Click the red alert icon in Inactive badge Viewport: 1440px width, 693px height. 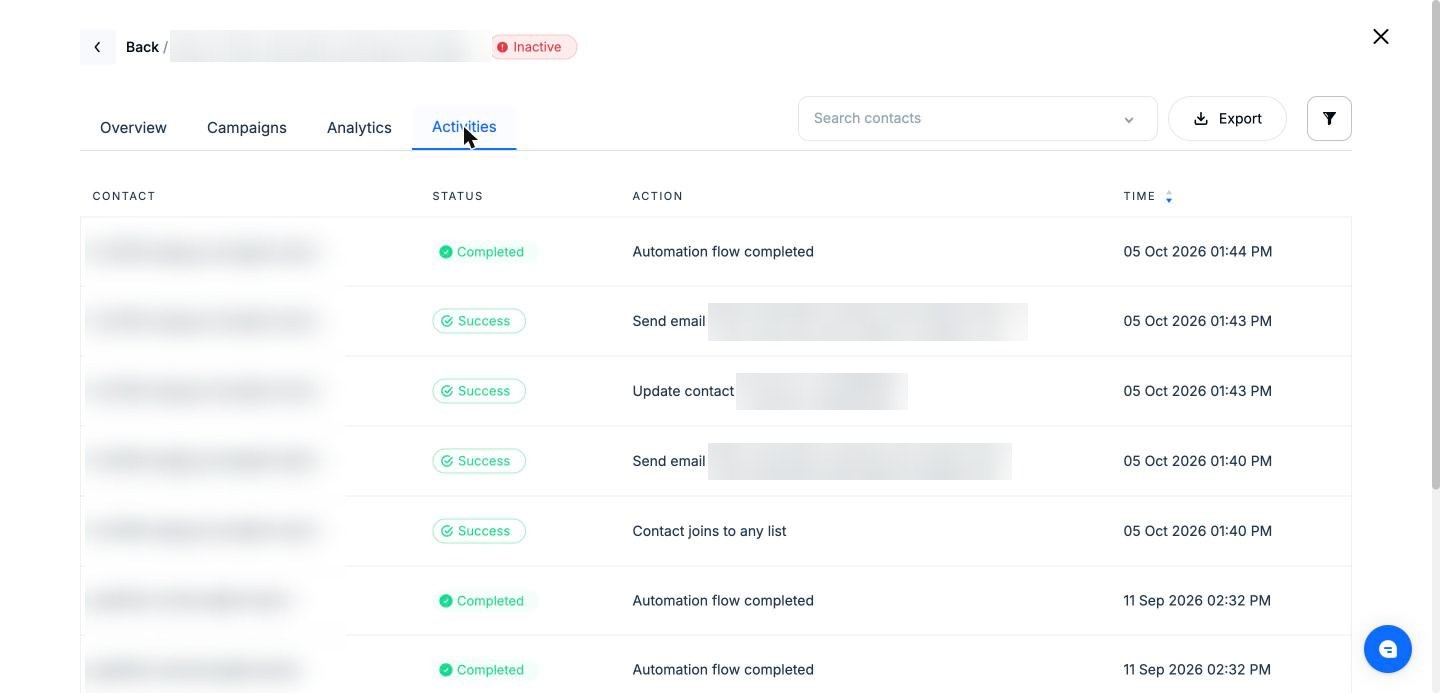[502, 47]
